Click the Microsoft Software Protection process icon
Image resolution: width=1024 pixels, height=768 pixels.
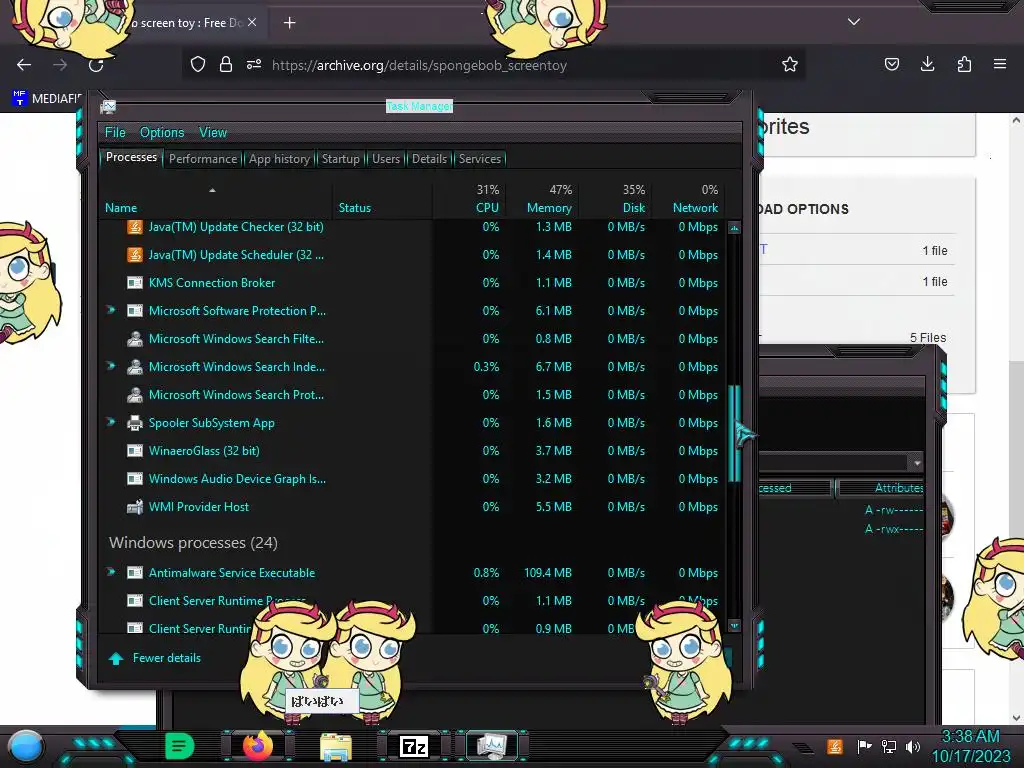coord(135,311)
